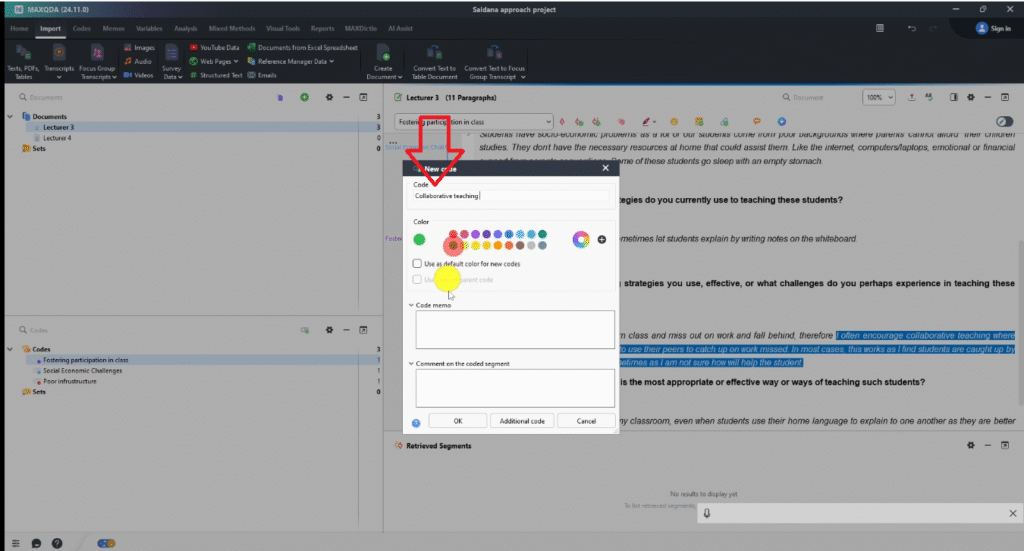
Task: Switch to the Visual Tools tab
Action: [286, 28]
